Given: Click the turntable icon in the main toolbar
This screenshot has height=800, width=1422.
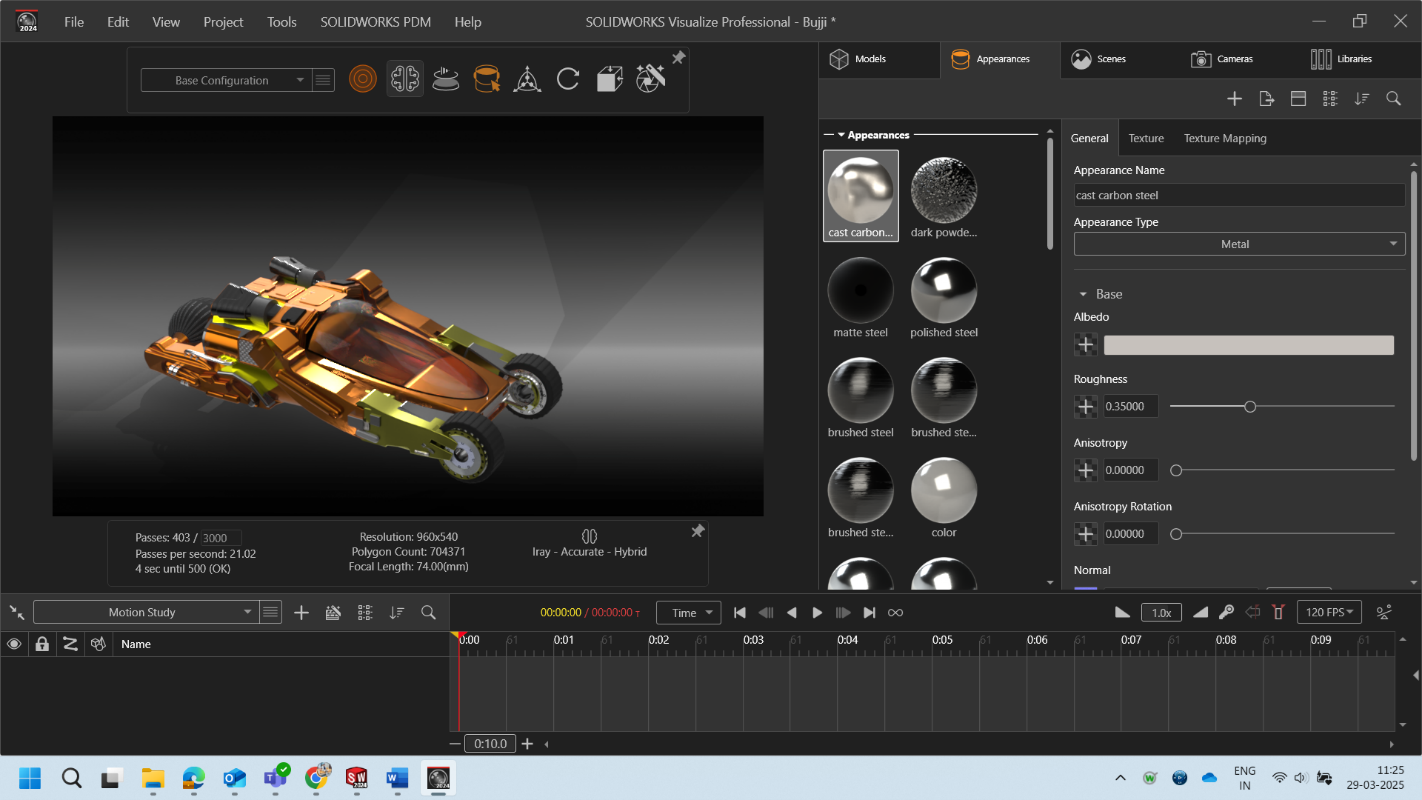Looking at the screenshot, I should click(x=446, y=79).
